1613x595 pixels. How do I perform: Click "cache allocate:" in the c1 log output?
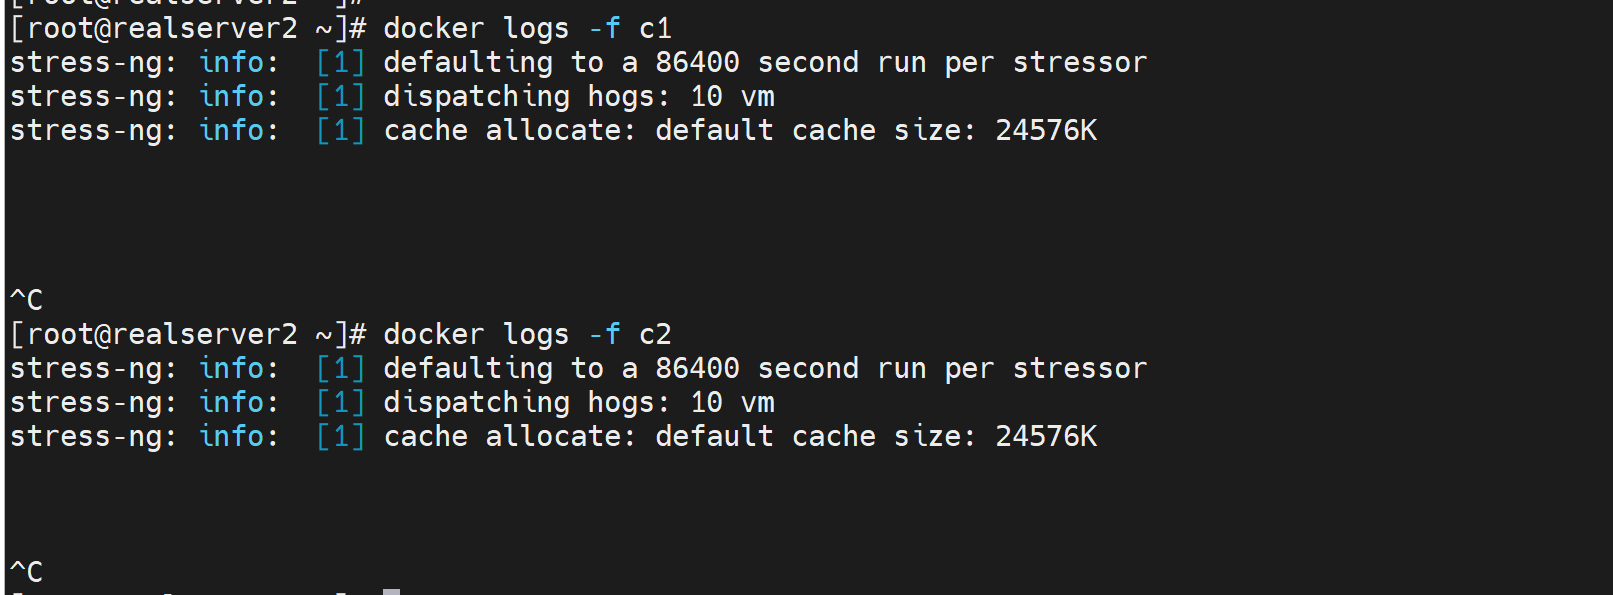point(510,131)
